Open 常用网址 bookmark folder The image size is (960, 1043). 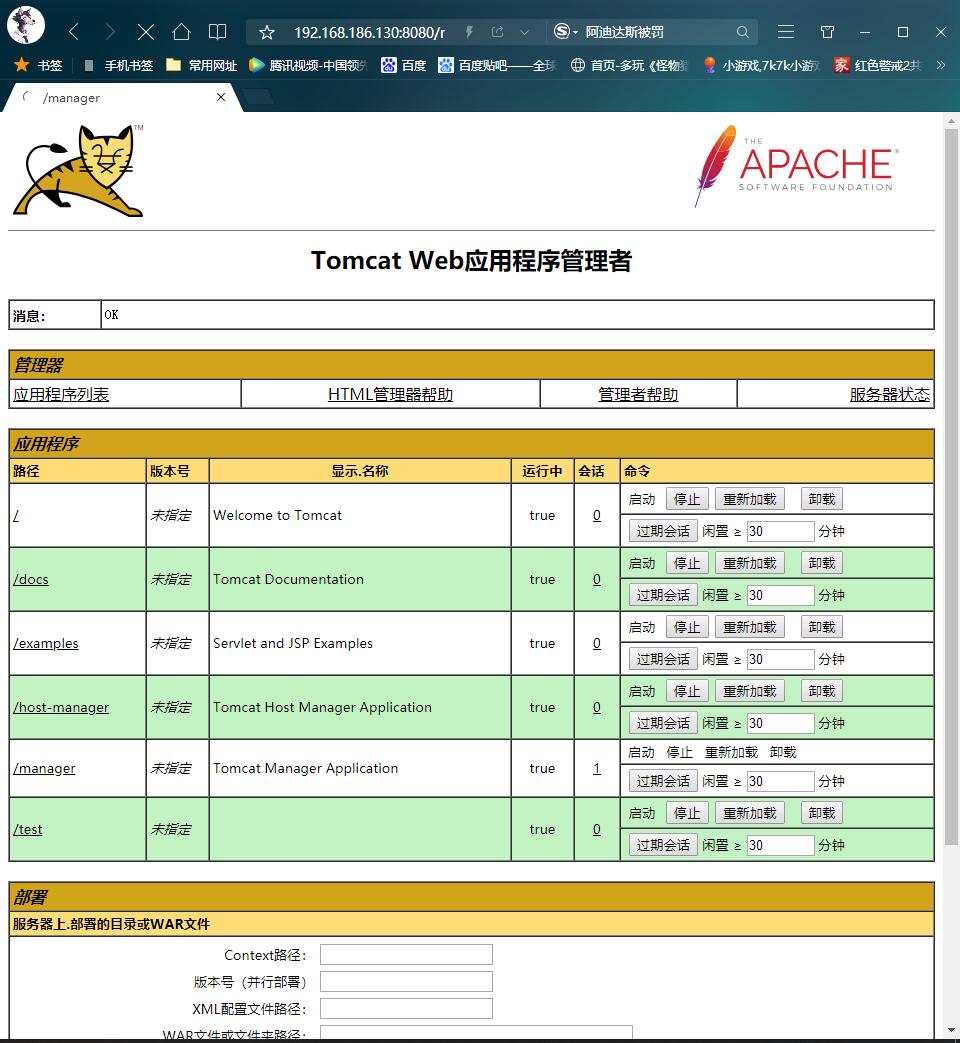(202, 65)
